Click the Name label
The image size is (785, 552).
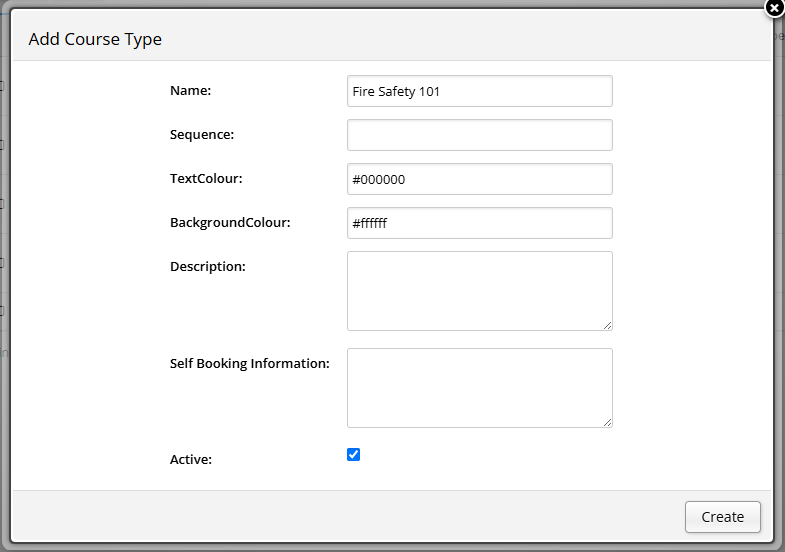tap(190, 91)
